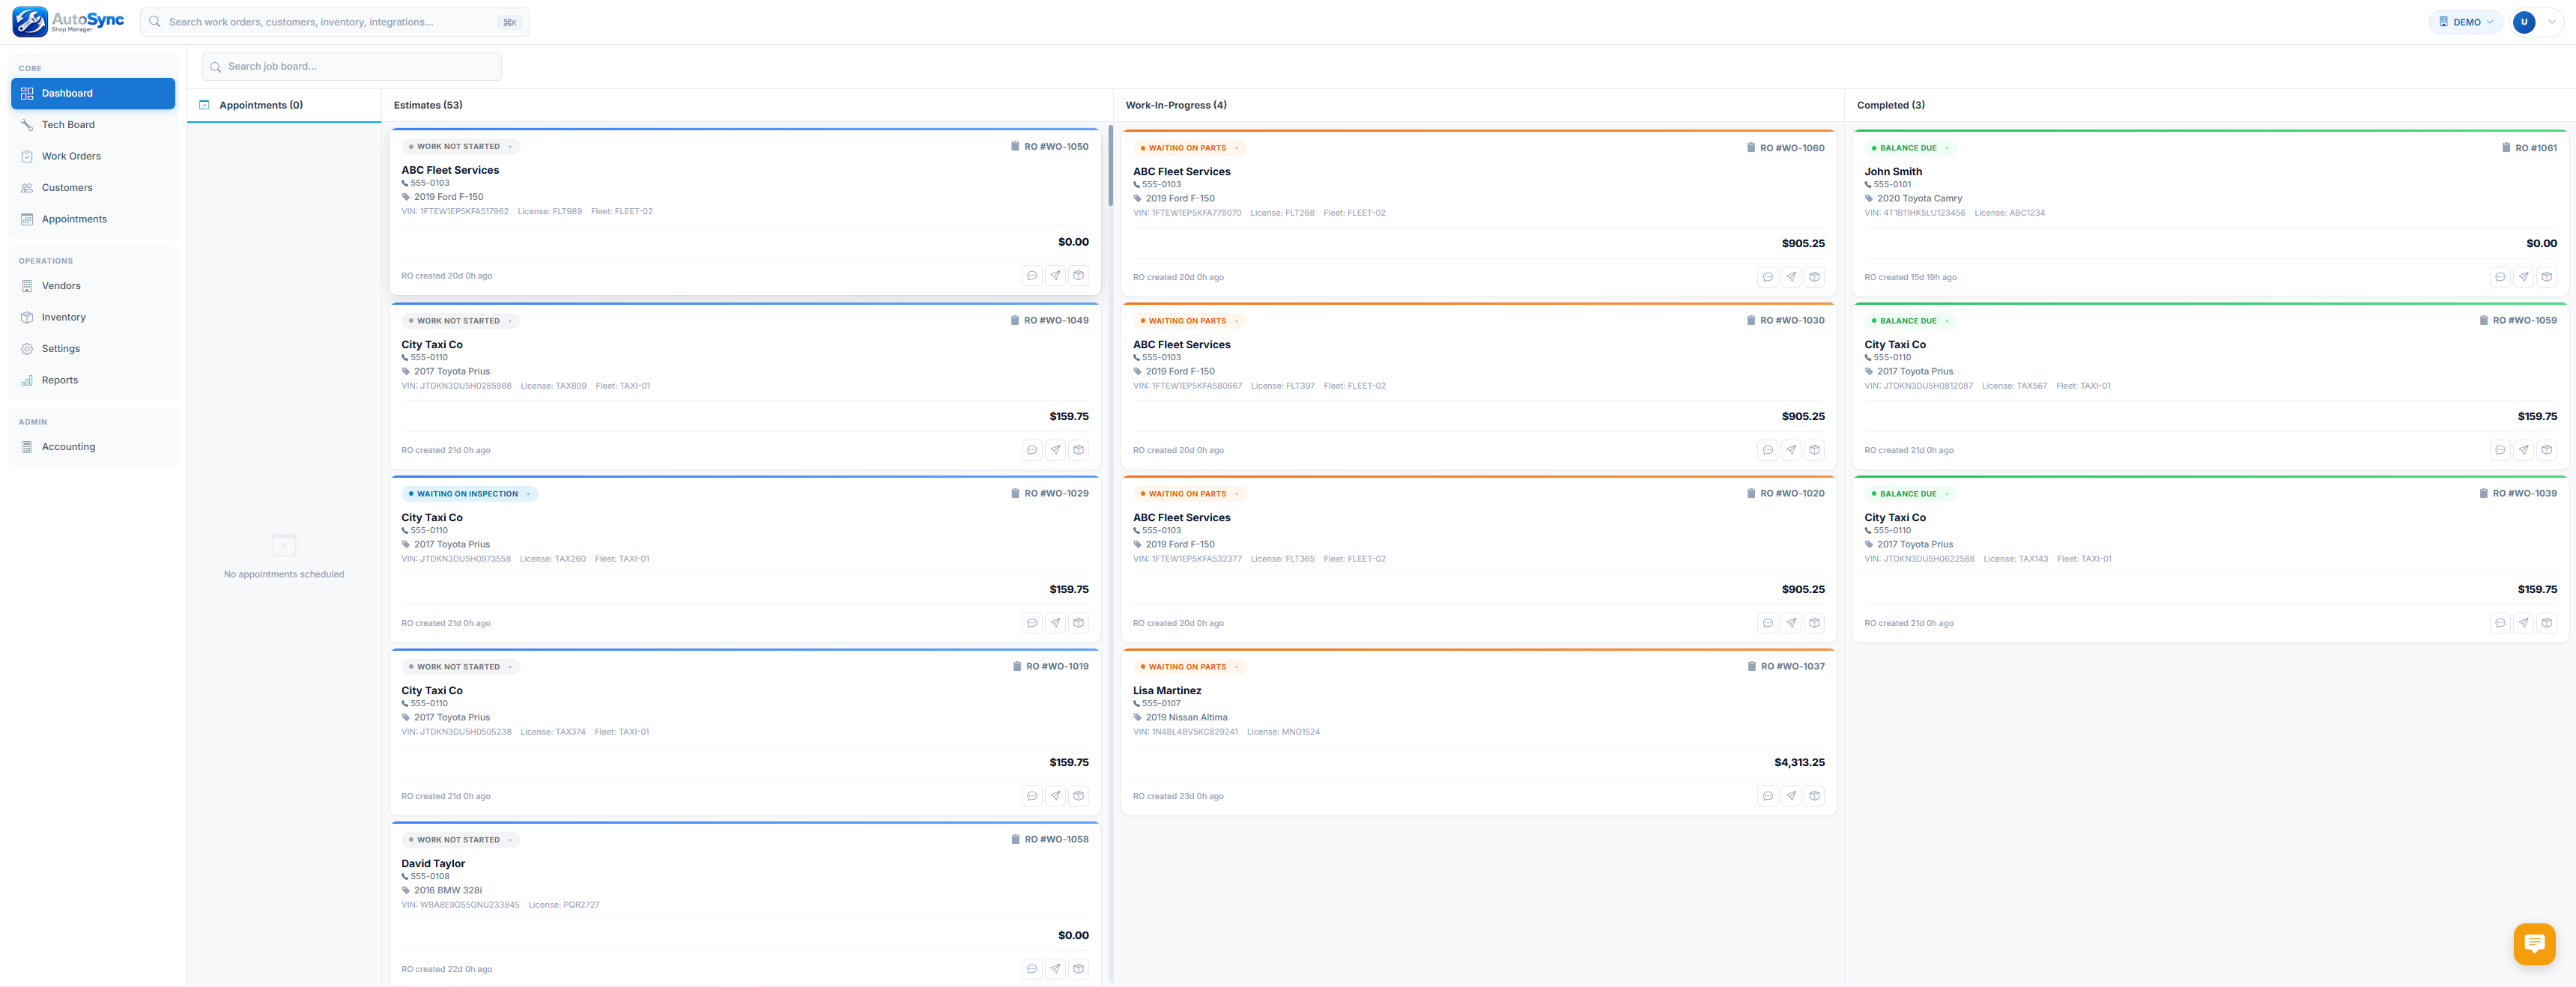The image size is (2576, 987).
Task: Click the chat icon on RO #WO-1050 card
Action: pyautogui.click(x=1032, y=275)
